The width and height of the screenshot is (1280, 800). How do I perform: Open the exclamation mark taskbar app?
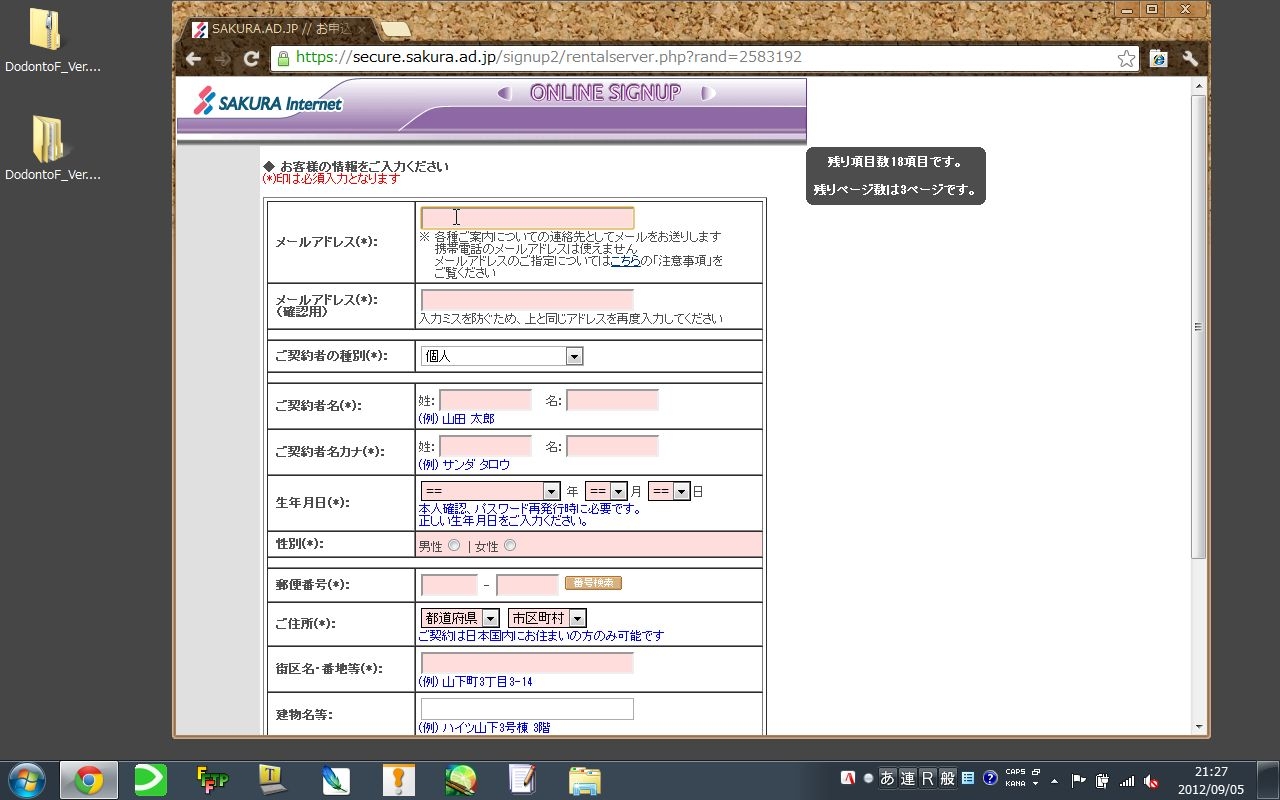coord(398,780)
